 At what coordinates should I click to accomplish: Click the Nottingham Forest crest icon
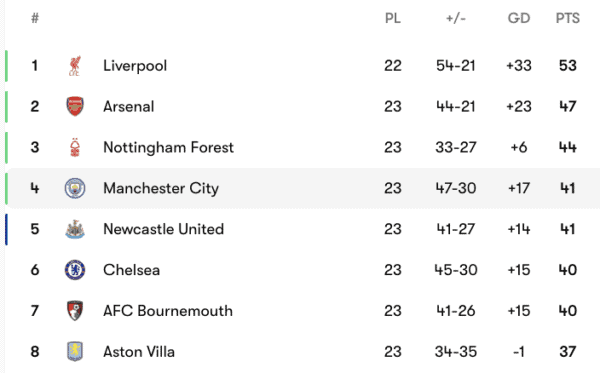click(x=75, y=147)
